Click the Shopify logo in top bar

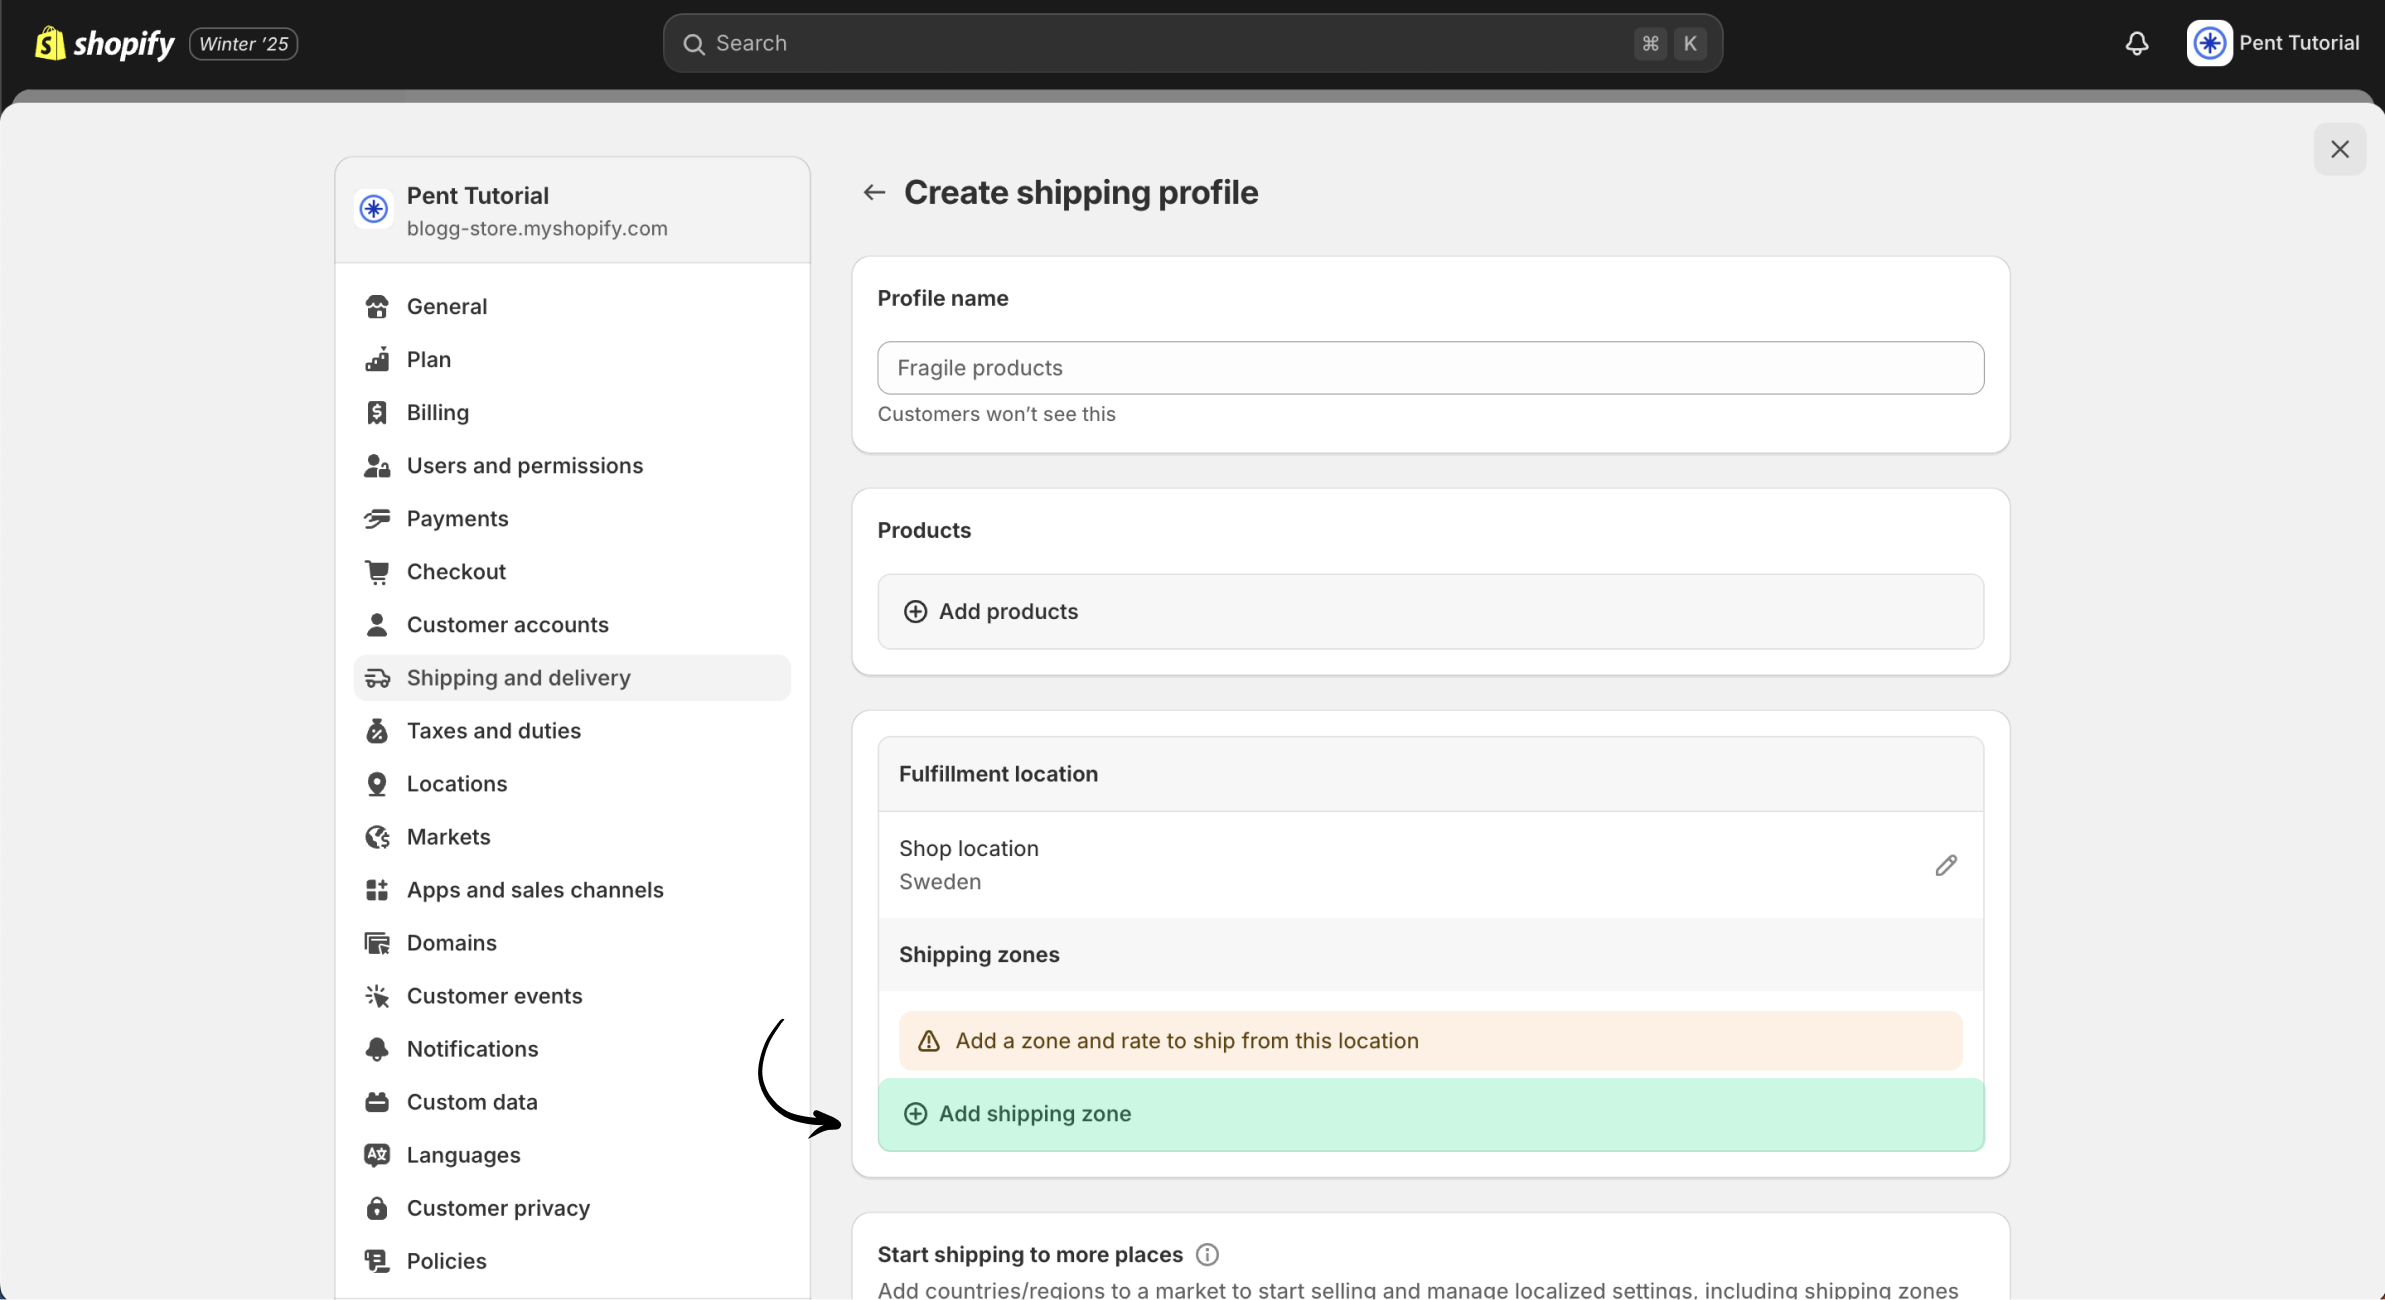click(104, 43)
